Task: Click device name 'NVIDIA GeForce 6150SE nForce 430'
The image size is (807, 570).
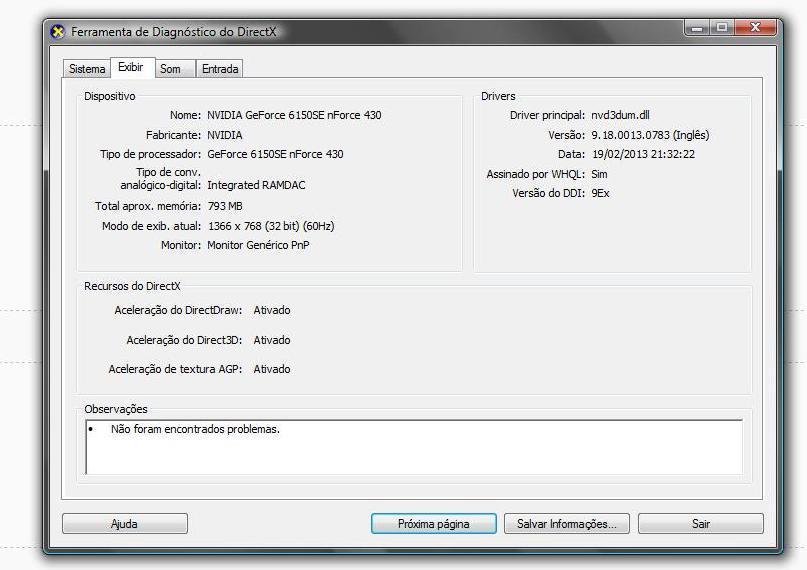Action: (x=294, y=115)
